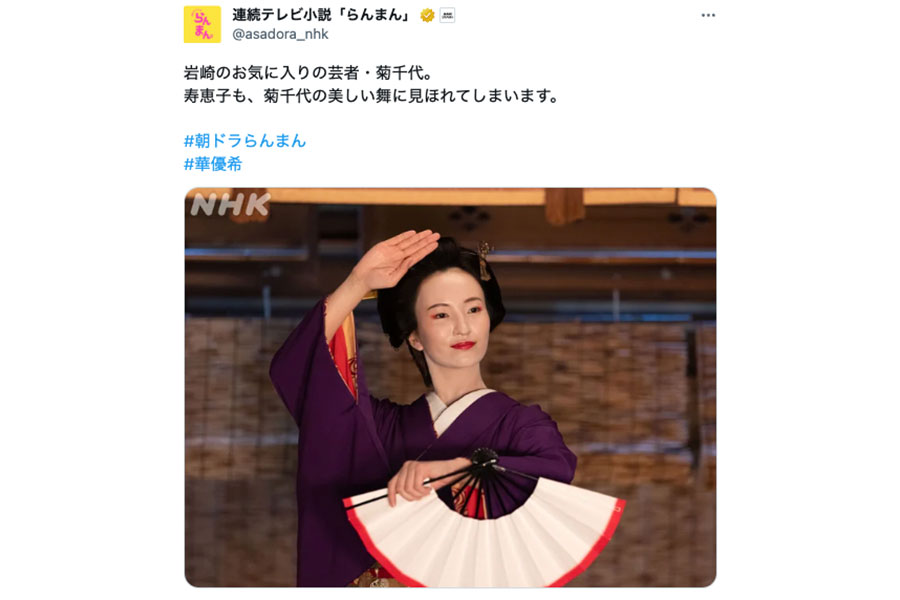Open the 連続テレビ小説「らんまん」 display name

click(x=323, y=15)
